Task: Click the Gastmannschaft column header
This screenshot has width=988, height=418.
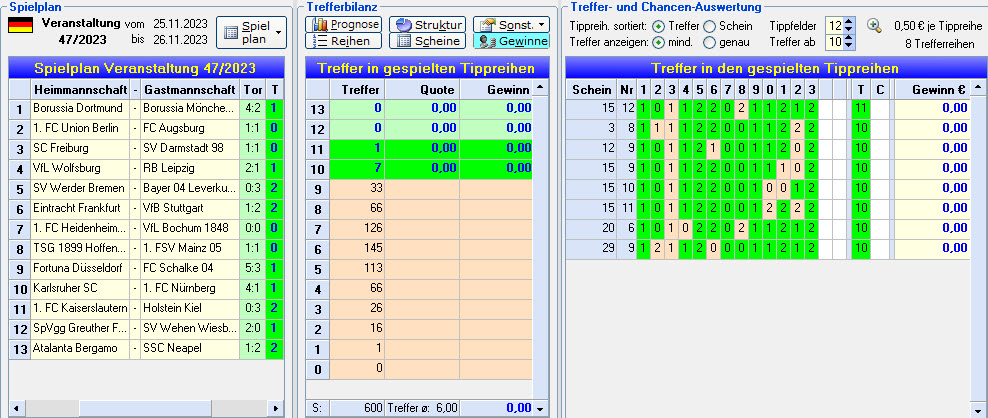Action: tap(190, 89)
